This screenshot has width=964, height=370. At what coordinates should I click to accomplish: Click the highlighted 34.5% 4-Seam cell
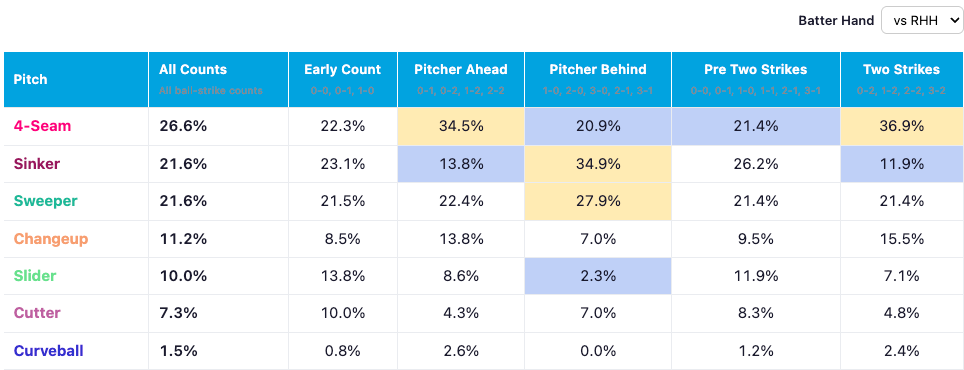click(460, 127)
